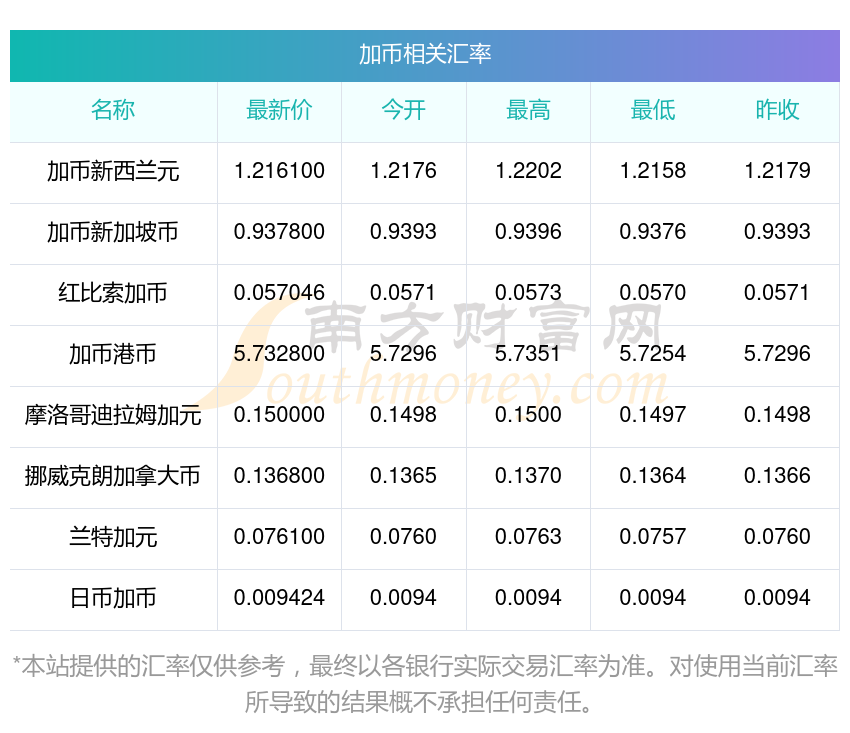The width and height of the screenshot is (850, 733).
Task: Click latest price 0.076100
Action: [x=279, y=537]
